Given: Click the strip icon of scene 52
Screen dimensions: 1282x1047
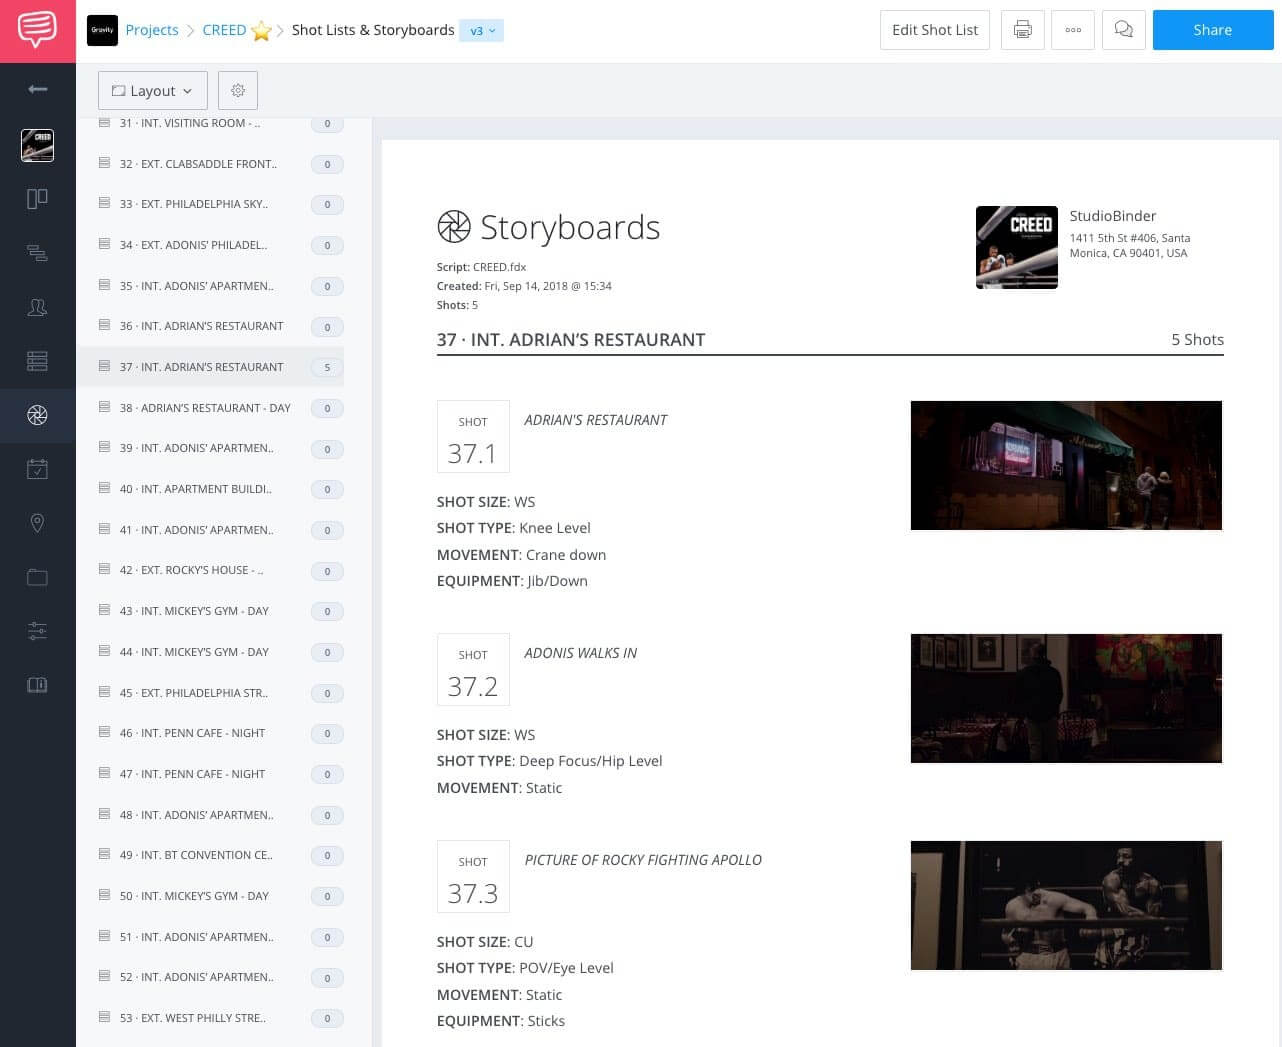Looking at the screenshot, I should pyautogui.click(x=104, y=976).
